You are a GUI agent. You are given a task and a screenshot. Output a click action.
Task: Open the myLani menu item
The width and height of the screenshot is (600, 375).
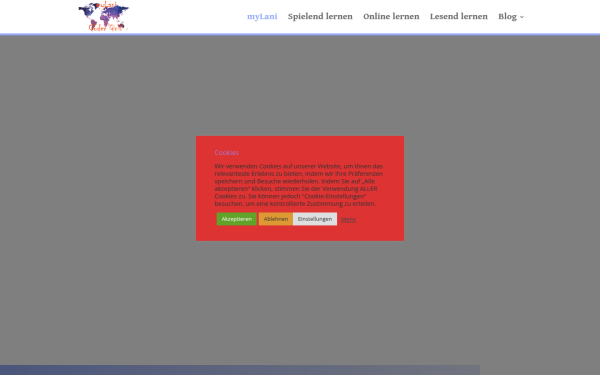tap(262, 16)
